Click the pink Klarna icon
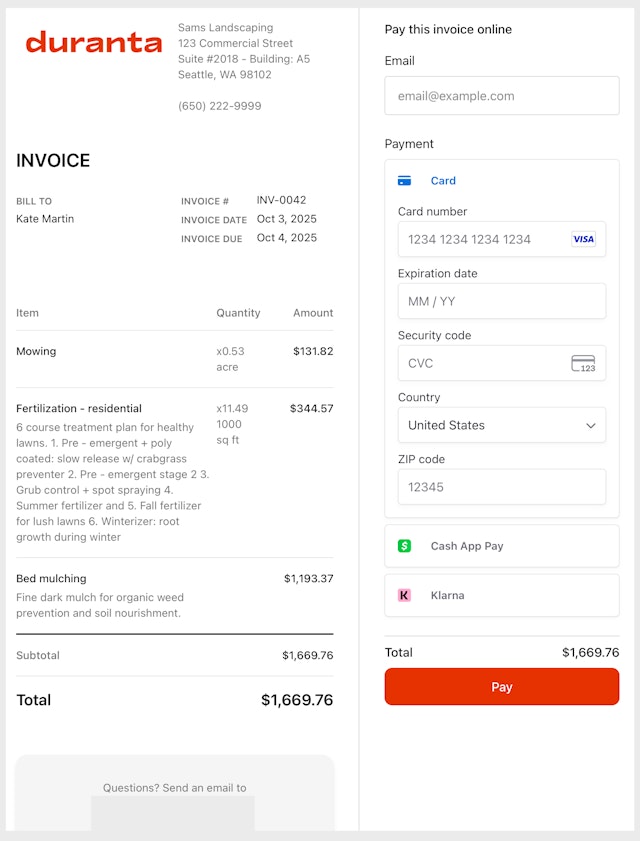The image size is (640, 841). tap(404, 595)
